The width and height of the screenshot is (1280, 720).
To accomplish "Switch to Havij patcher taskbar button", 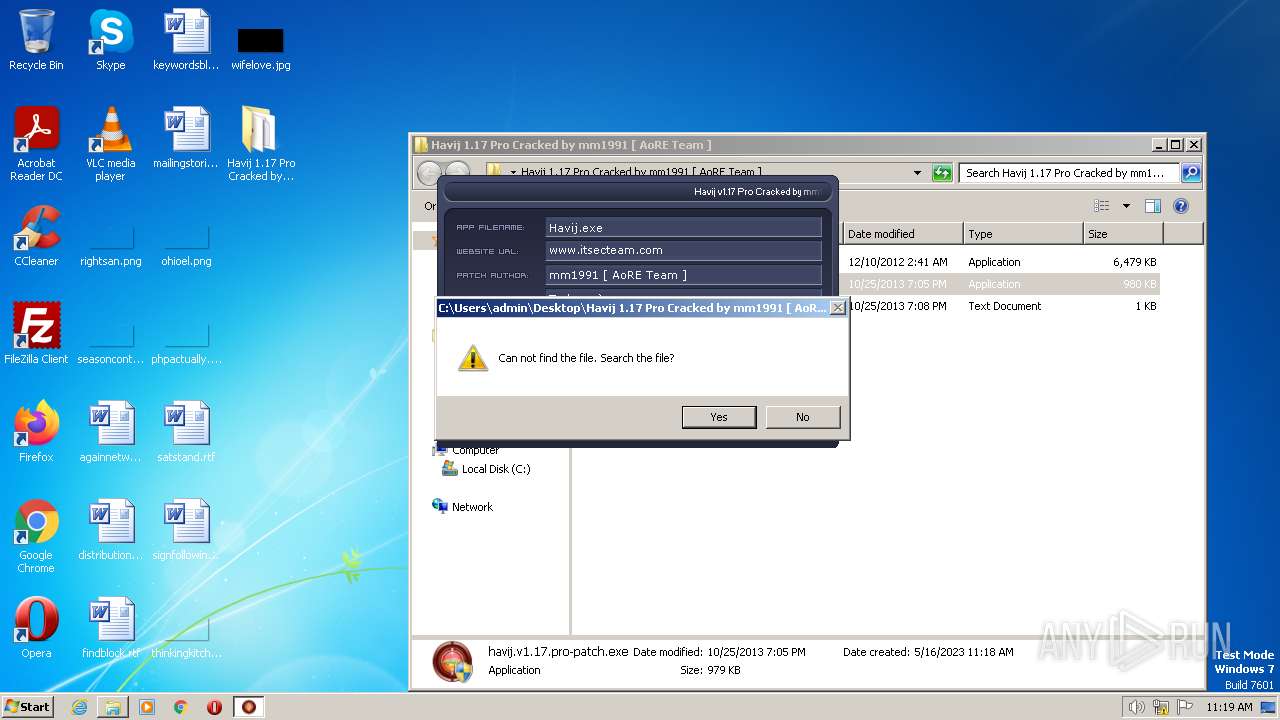I will tap(249, 707).
